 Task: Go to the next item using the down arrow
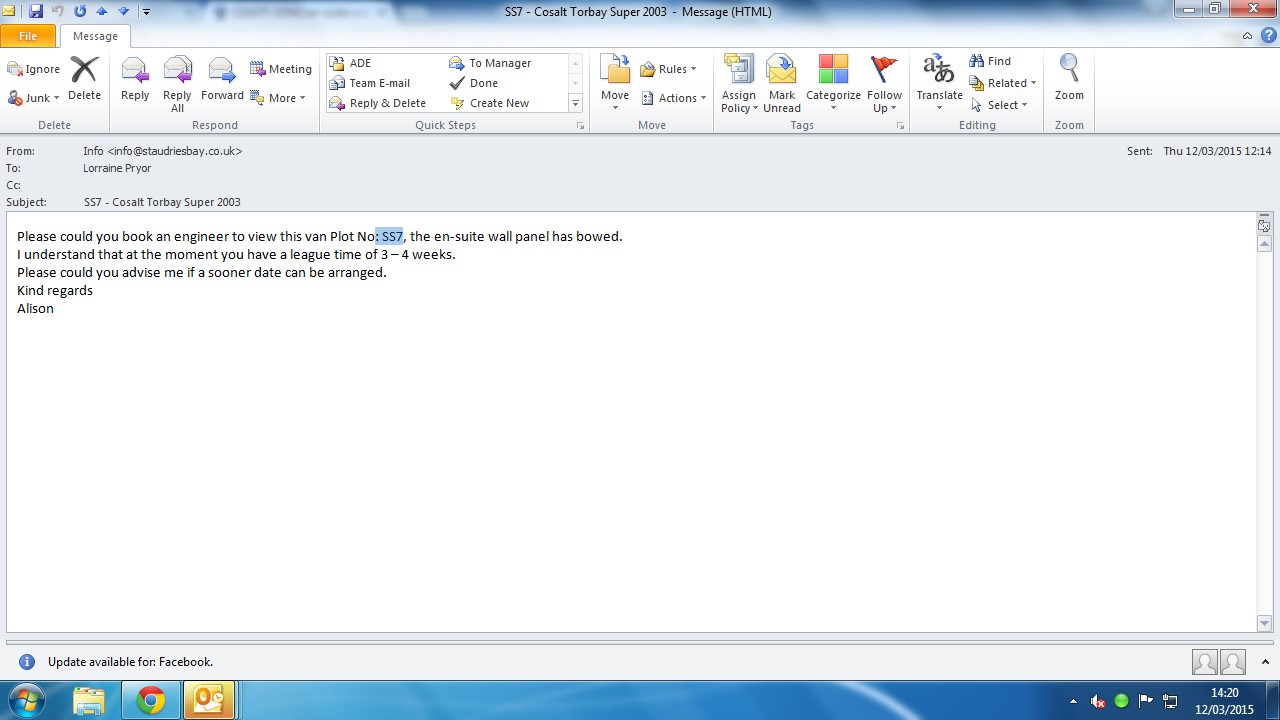[123, 11]
